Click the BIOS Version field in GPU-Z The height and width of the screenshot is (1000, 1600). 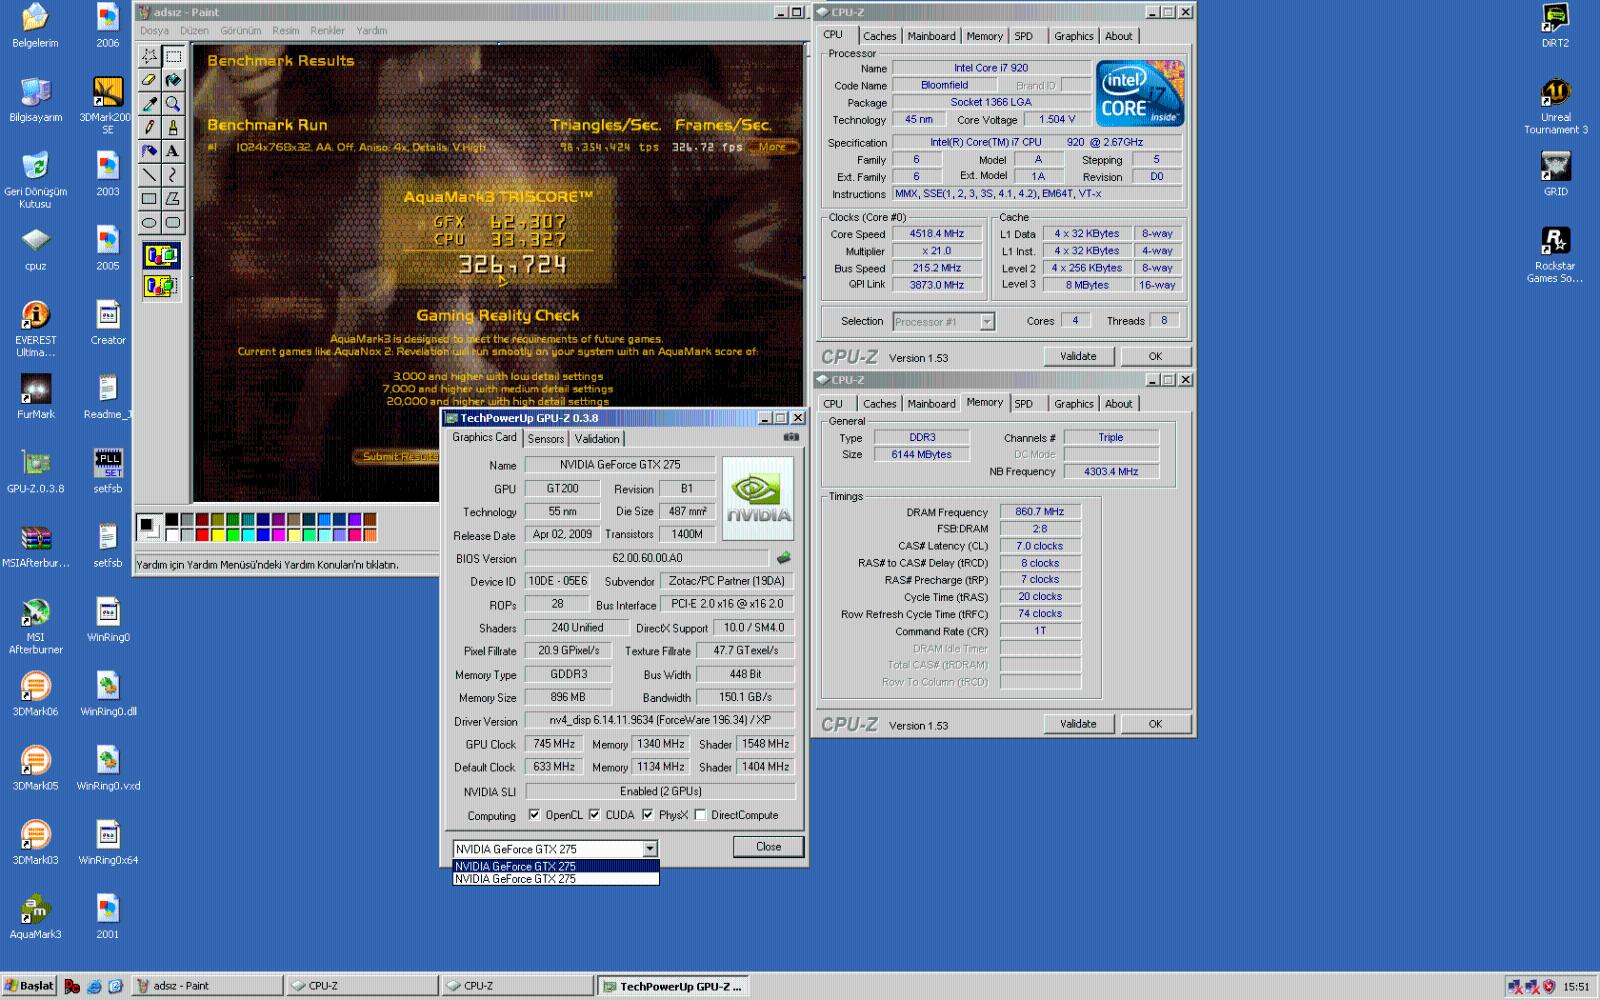pos(647,558)
